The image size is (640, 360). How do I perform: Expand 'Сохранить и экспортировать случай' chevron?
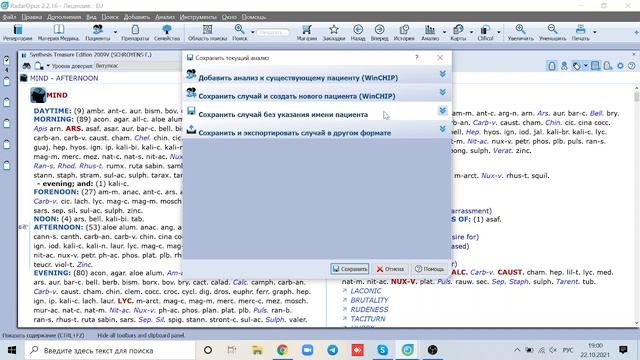(x=442, y=129)
